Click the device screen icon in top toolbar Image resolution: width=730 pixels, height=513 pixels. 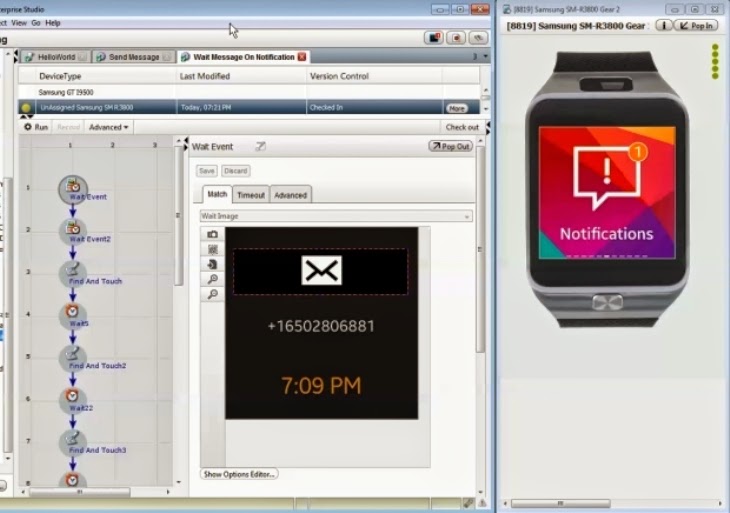(x=433, y=38)
